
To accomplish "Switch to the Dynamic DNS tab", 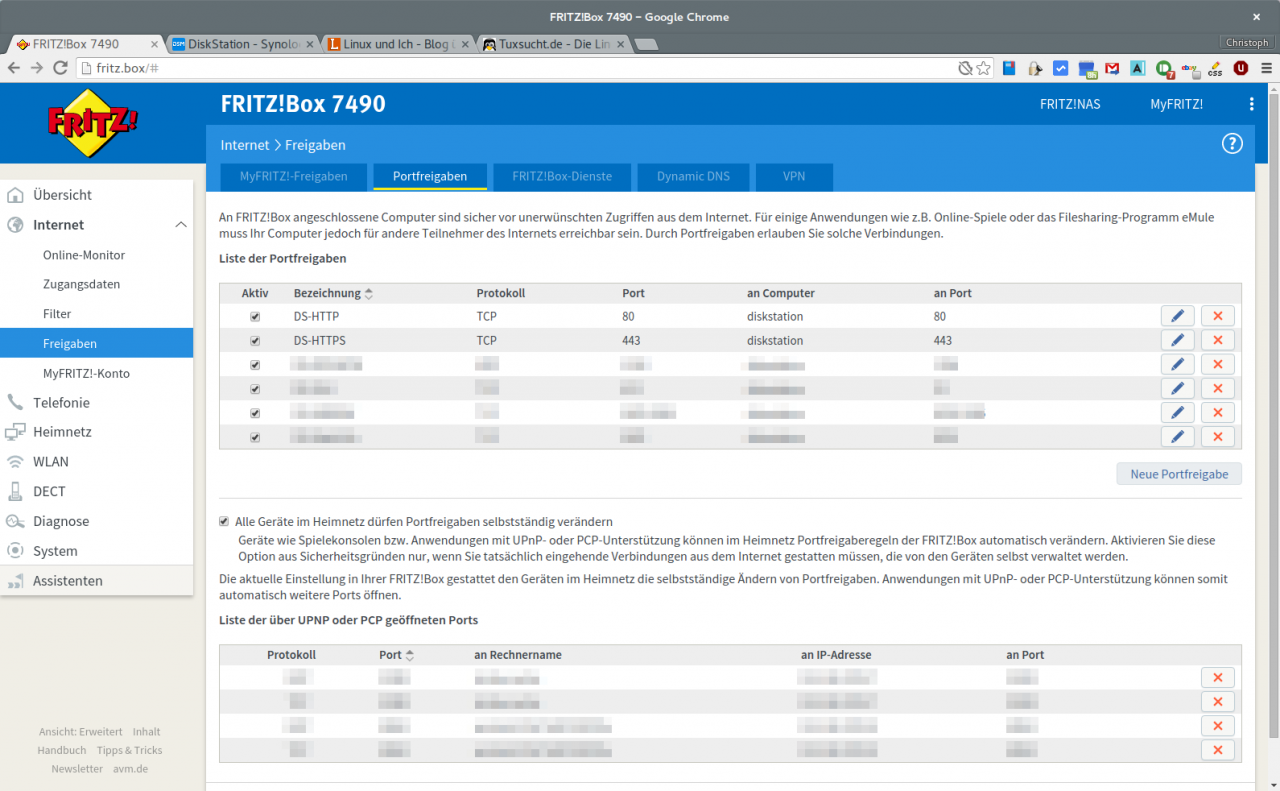I will 693,177.
